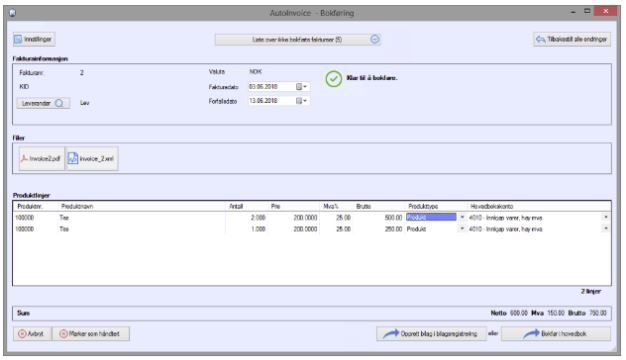The image size is (626, 360).
Task: Maximize the AutoInvoice window
Action: tap(587, 12)
